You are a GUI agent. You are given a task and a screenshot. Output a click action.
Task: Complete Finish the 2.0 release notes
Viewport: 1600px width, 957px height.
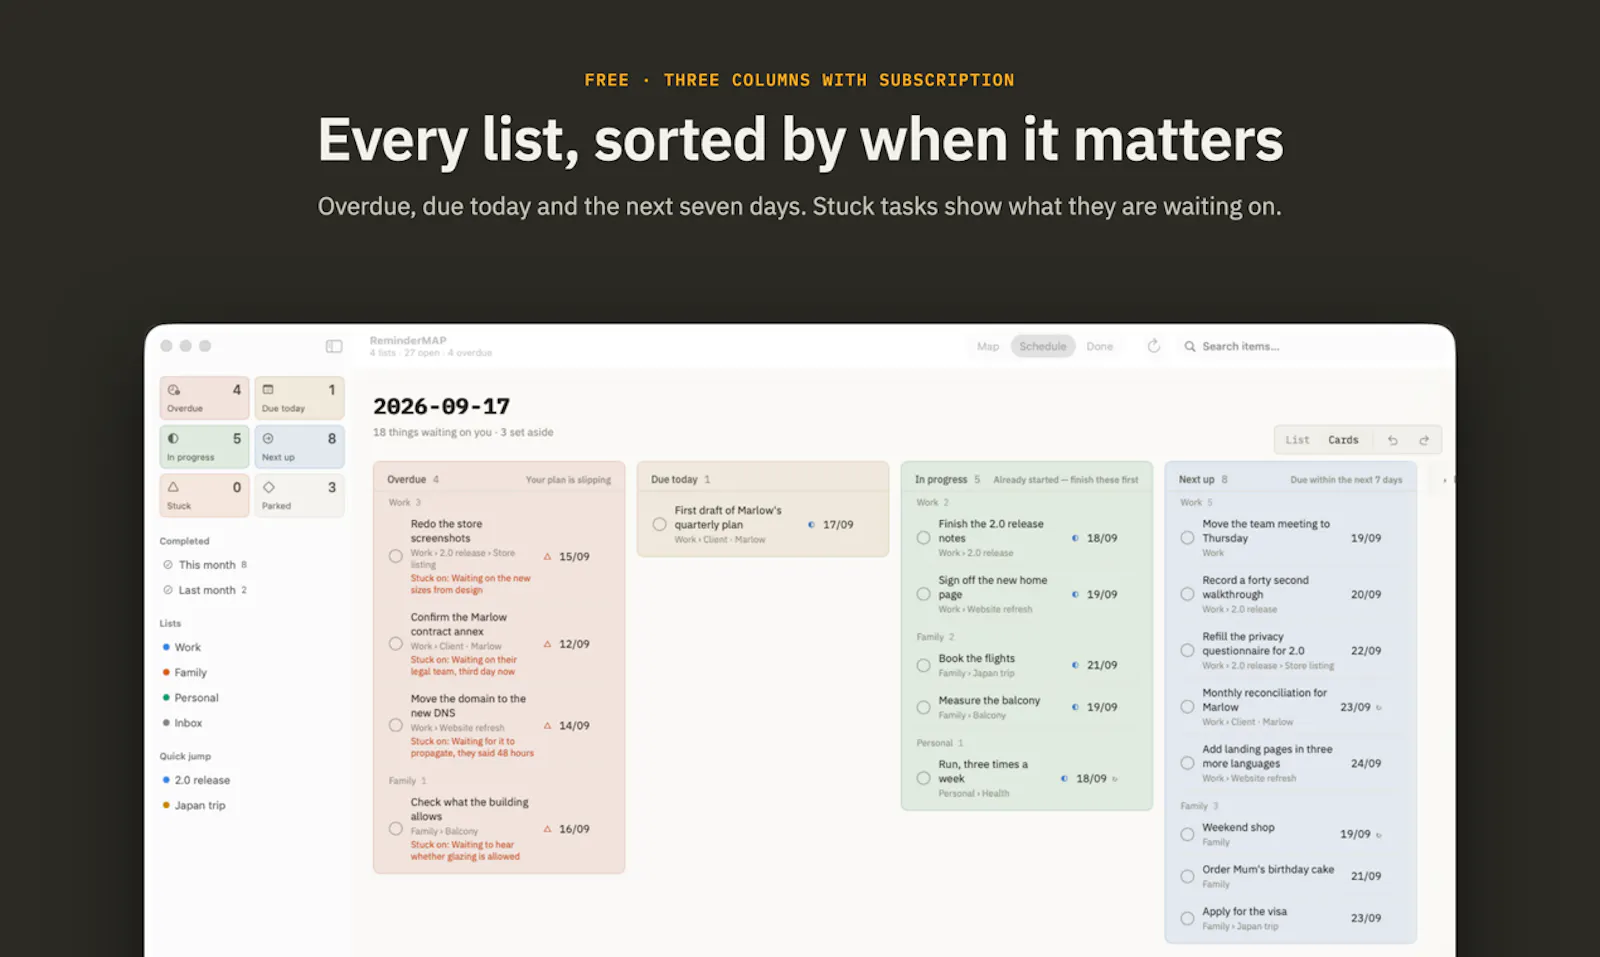point(924,538)
